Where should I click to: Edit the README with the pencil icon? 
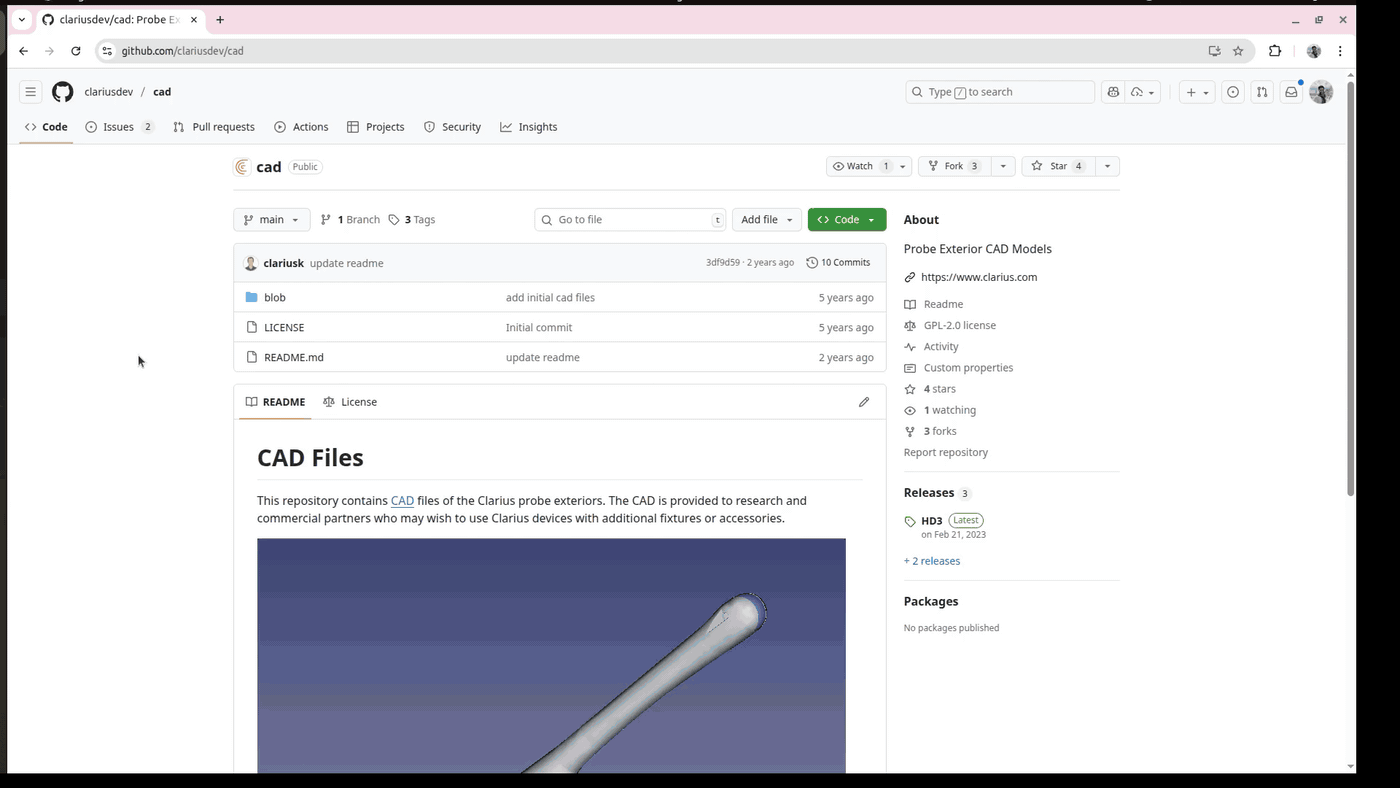click(x=864, y=402)
